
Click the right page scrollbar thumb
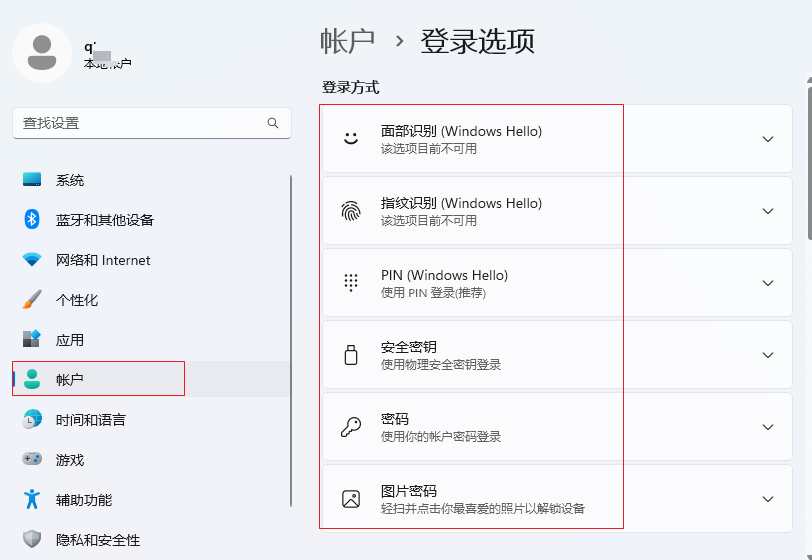(809, 161)
